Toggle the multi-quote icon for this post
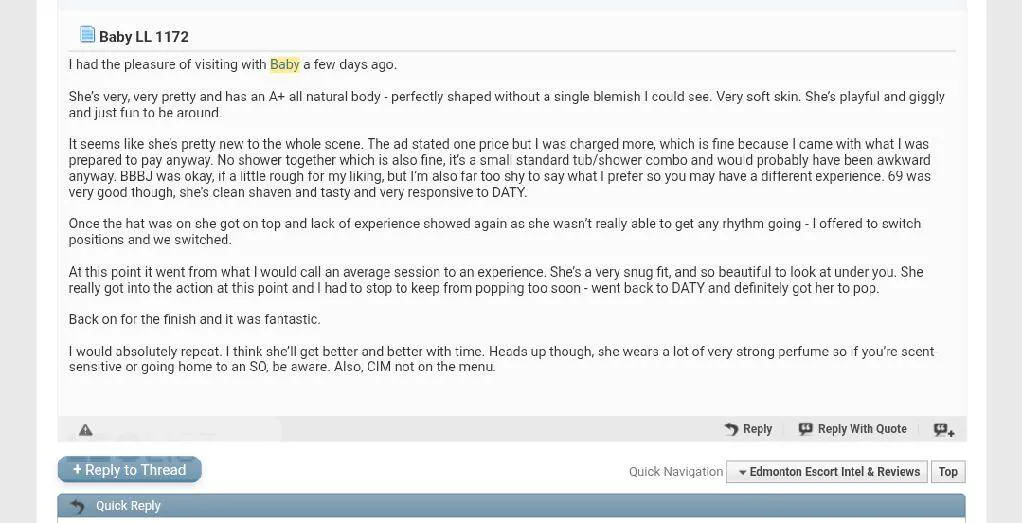 [x=943, y=430]
